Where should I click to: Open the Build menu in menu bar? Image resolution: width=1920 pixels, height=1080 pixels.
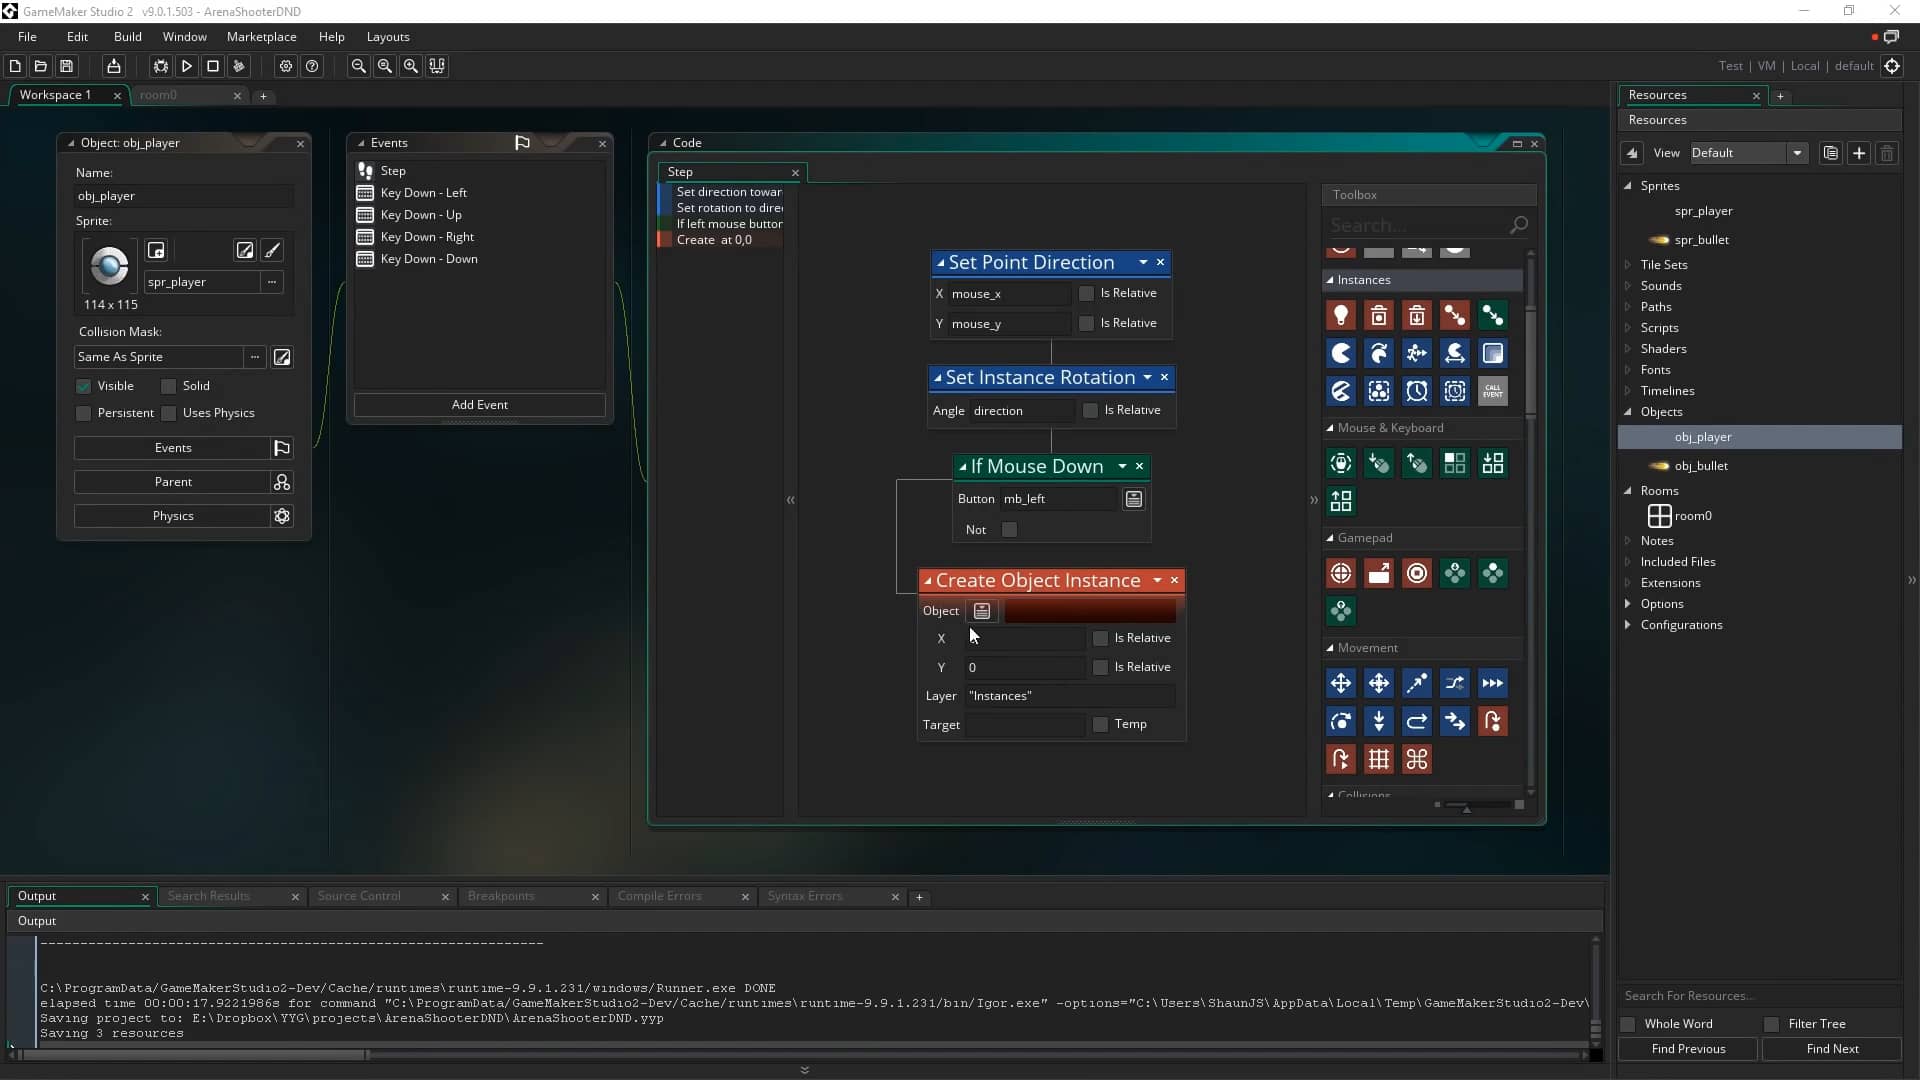click(127, 36)
